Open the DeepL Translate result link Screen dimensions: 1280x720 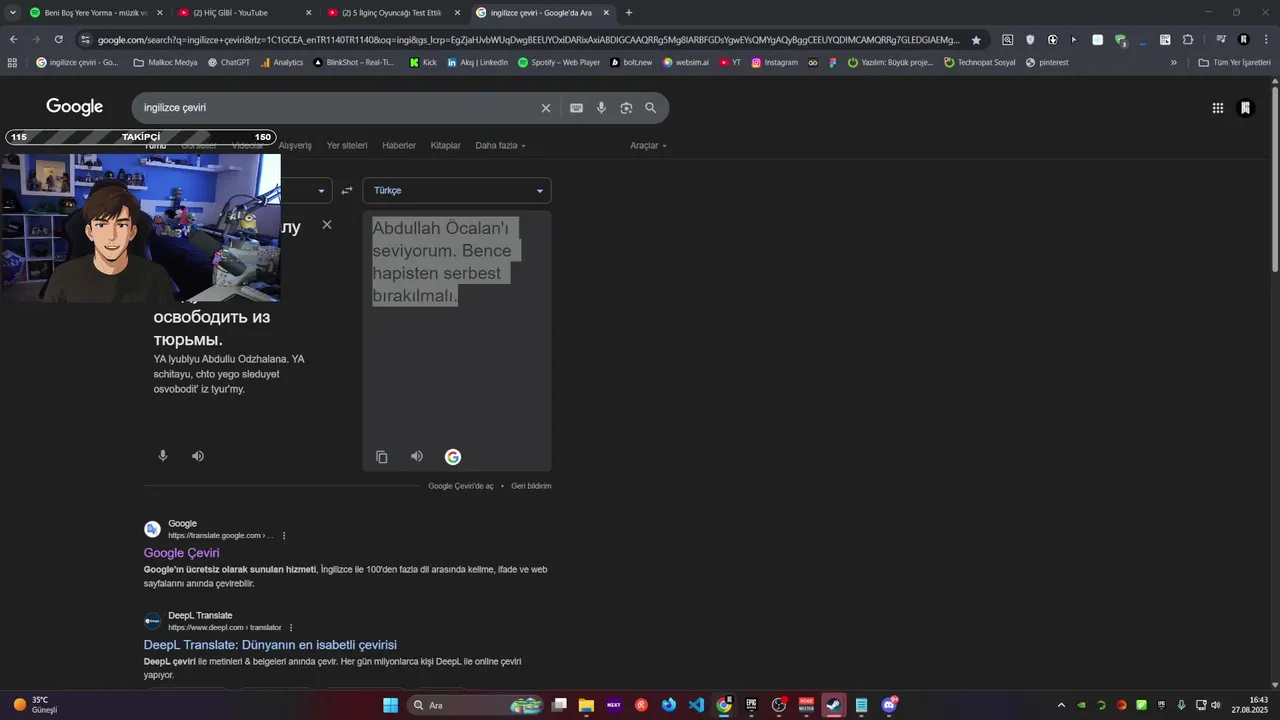tap(270, 645)
